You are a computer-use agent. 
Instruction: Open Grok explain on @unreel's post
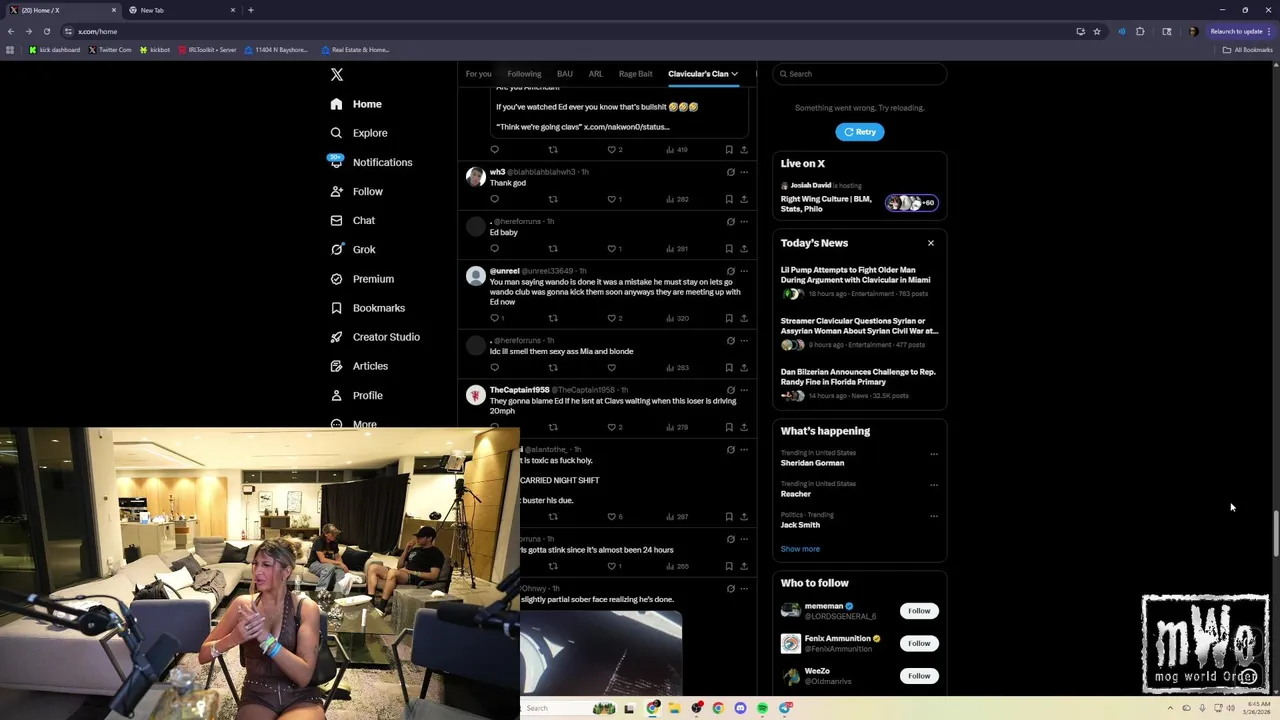pos(730,271)
